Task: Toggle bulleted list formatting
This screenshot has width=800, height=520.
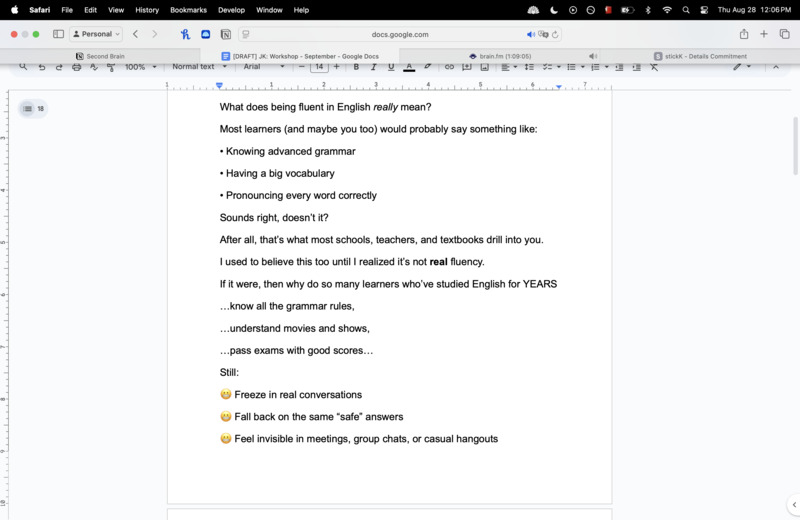Action: click(571, 67)
